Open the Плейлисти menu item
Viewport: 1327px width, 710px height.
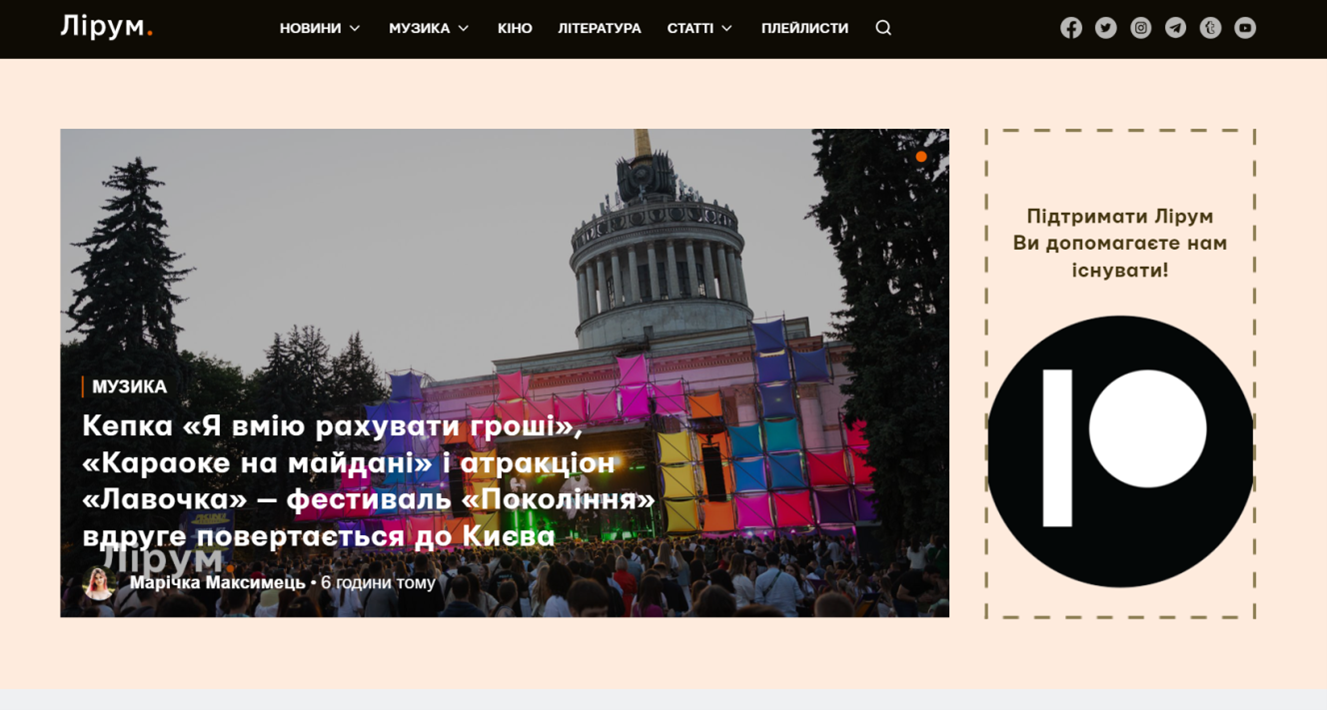pos(804,28)
